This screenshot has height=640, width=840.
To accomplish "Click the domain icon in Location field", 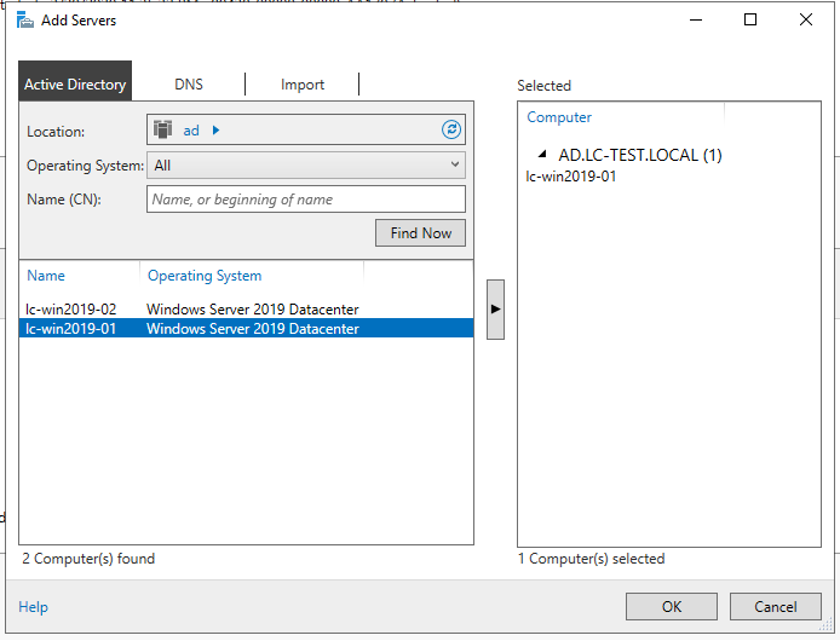I will (163, 130).
